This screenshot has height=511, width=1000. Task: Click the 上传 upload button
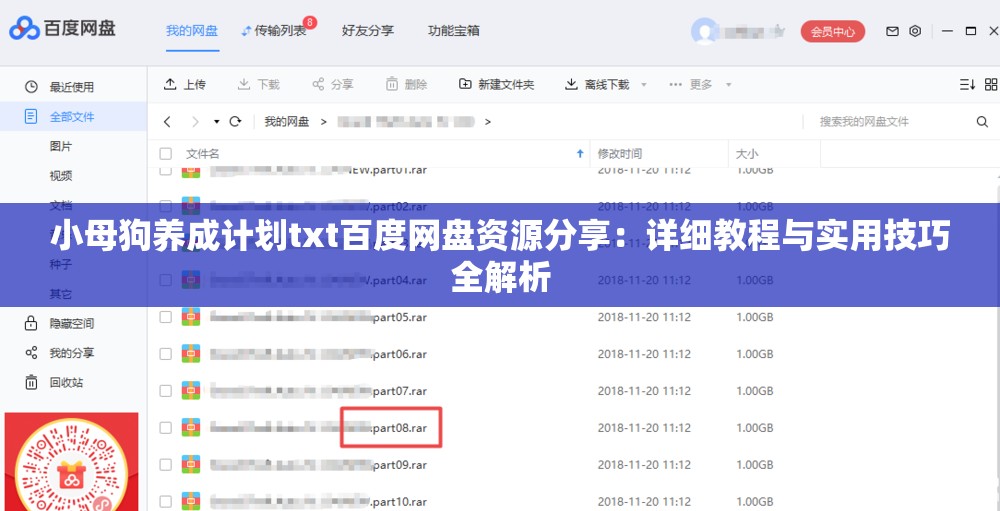tap(185, 85)
